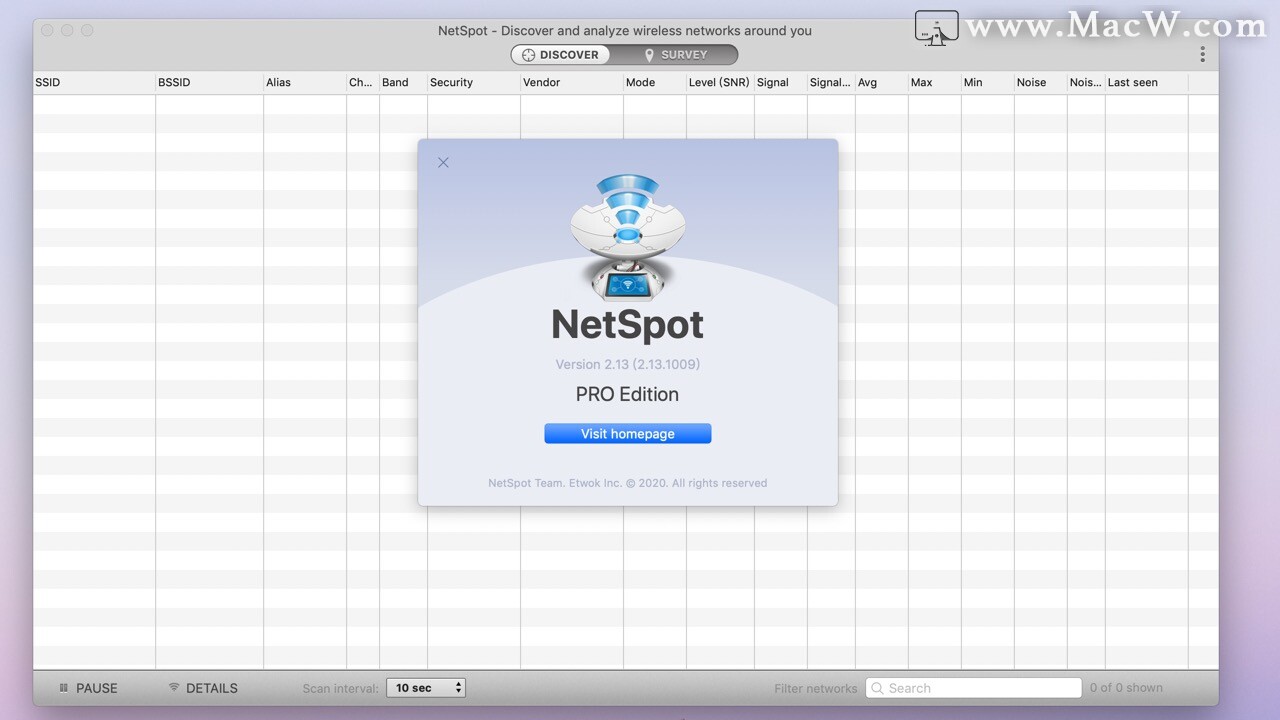Open the scan interval dropdown
This screenshot has height=720, width=1280.
[x=420, y=688]
